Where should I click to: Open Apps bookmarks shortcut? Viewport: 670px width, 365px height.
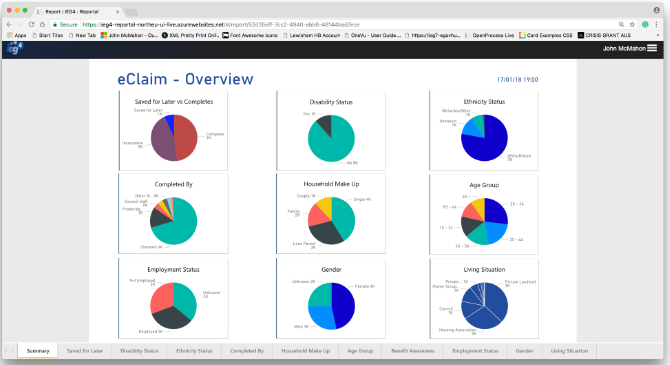[17, 35]
